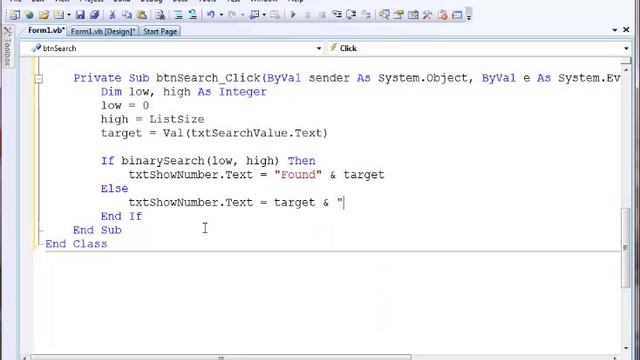
Task: Click the last window icon on toolbar
Action: [x=457, y=15]
